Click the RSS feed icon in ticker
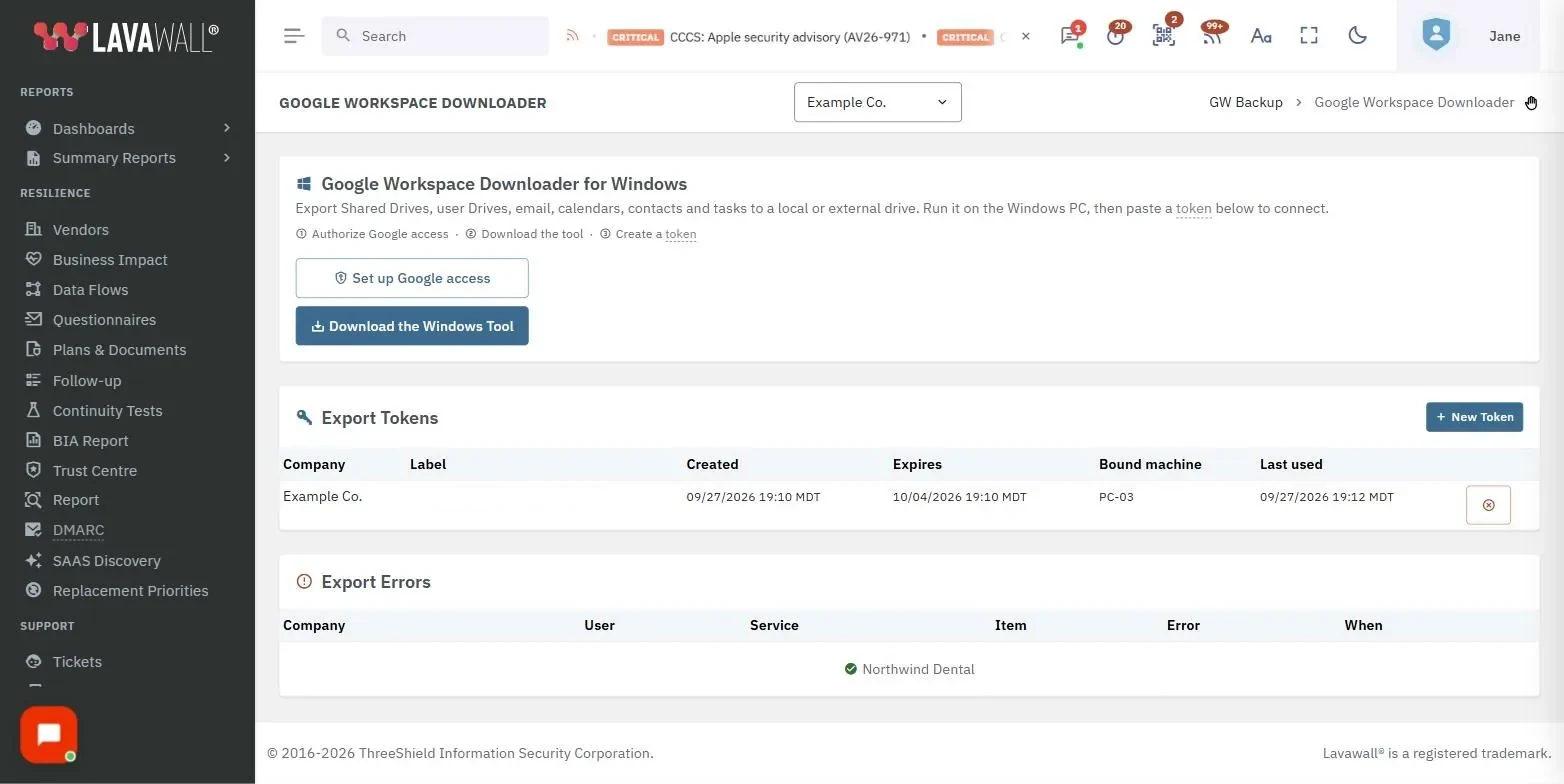Viewport: 1564px width, 784px height. 572,36
